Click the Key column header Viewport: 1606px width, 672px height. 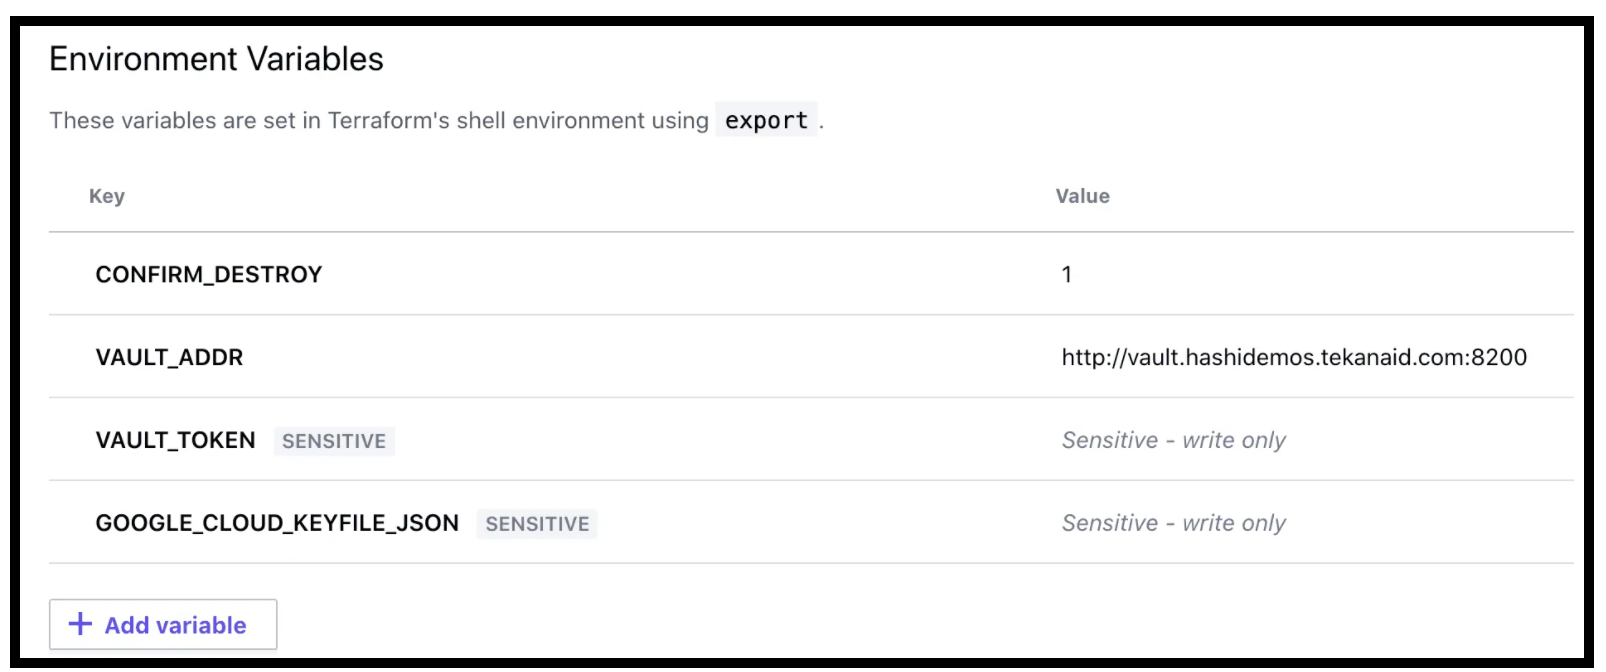click(107, 197)
